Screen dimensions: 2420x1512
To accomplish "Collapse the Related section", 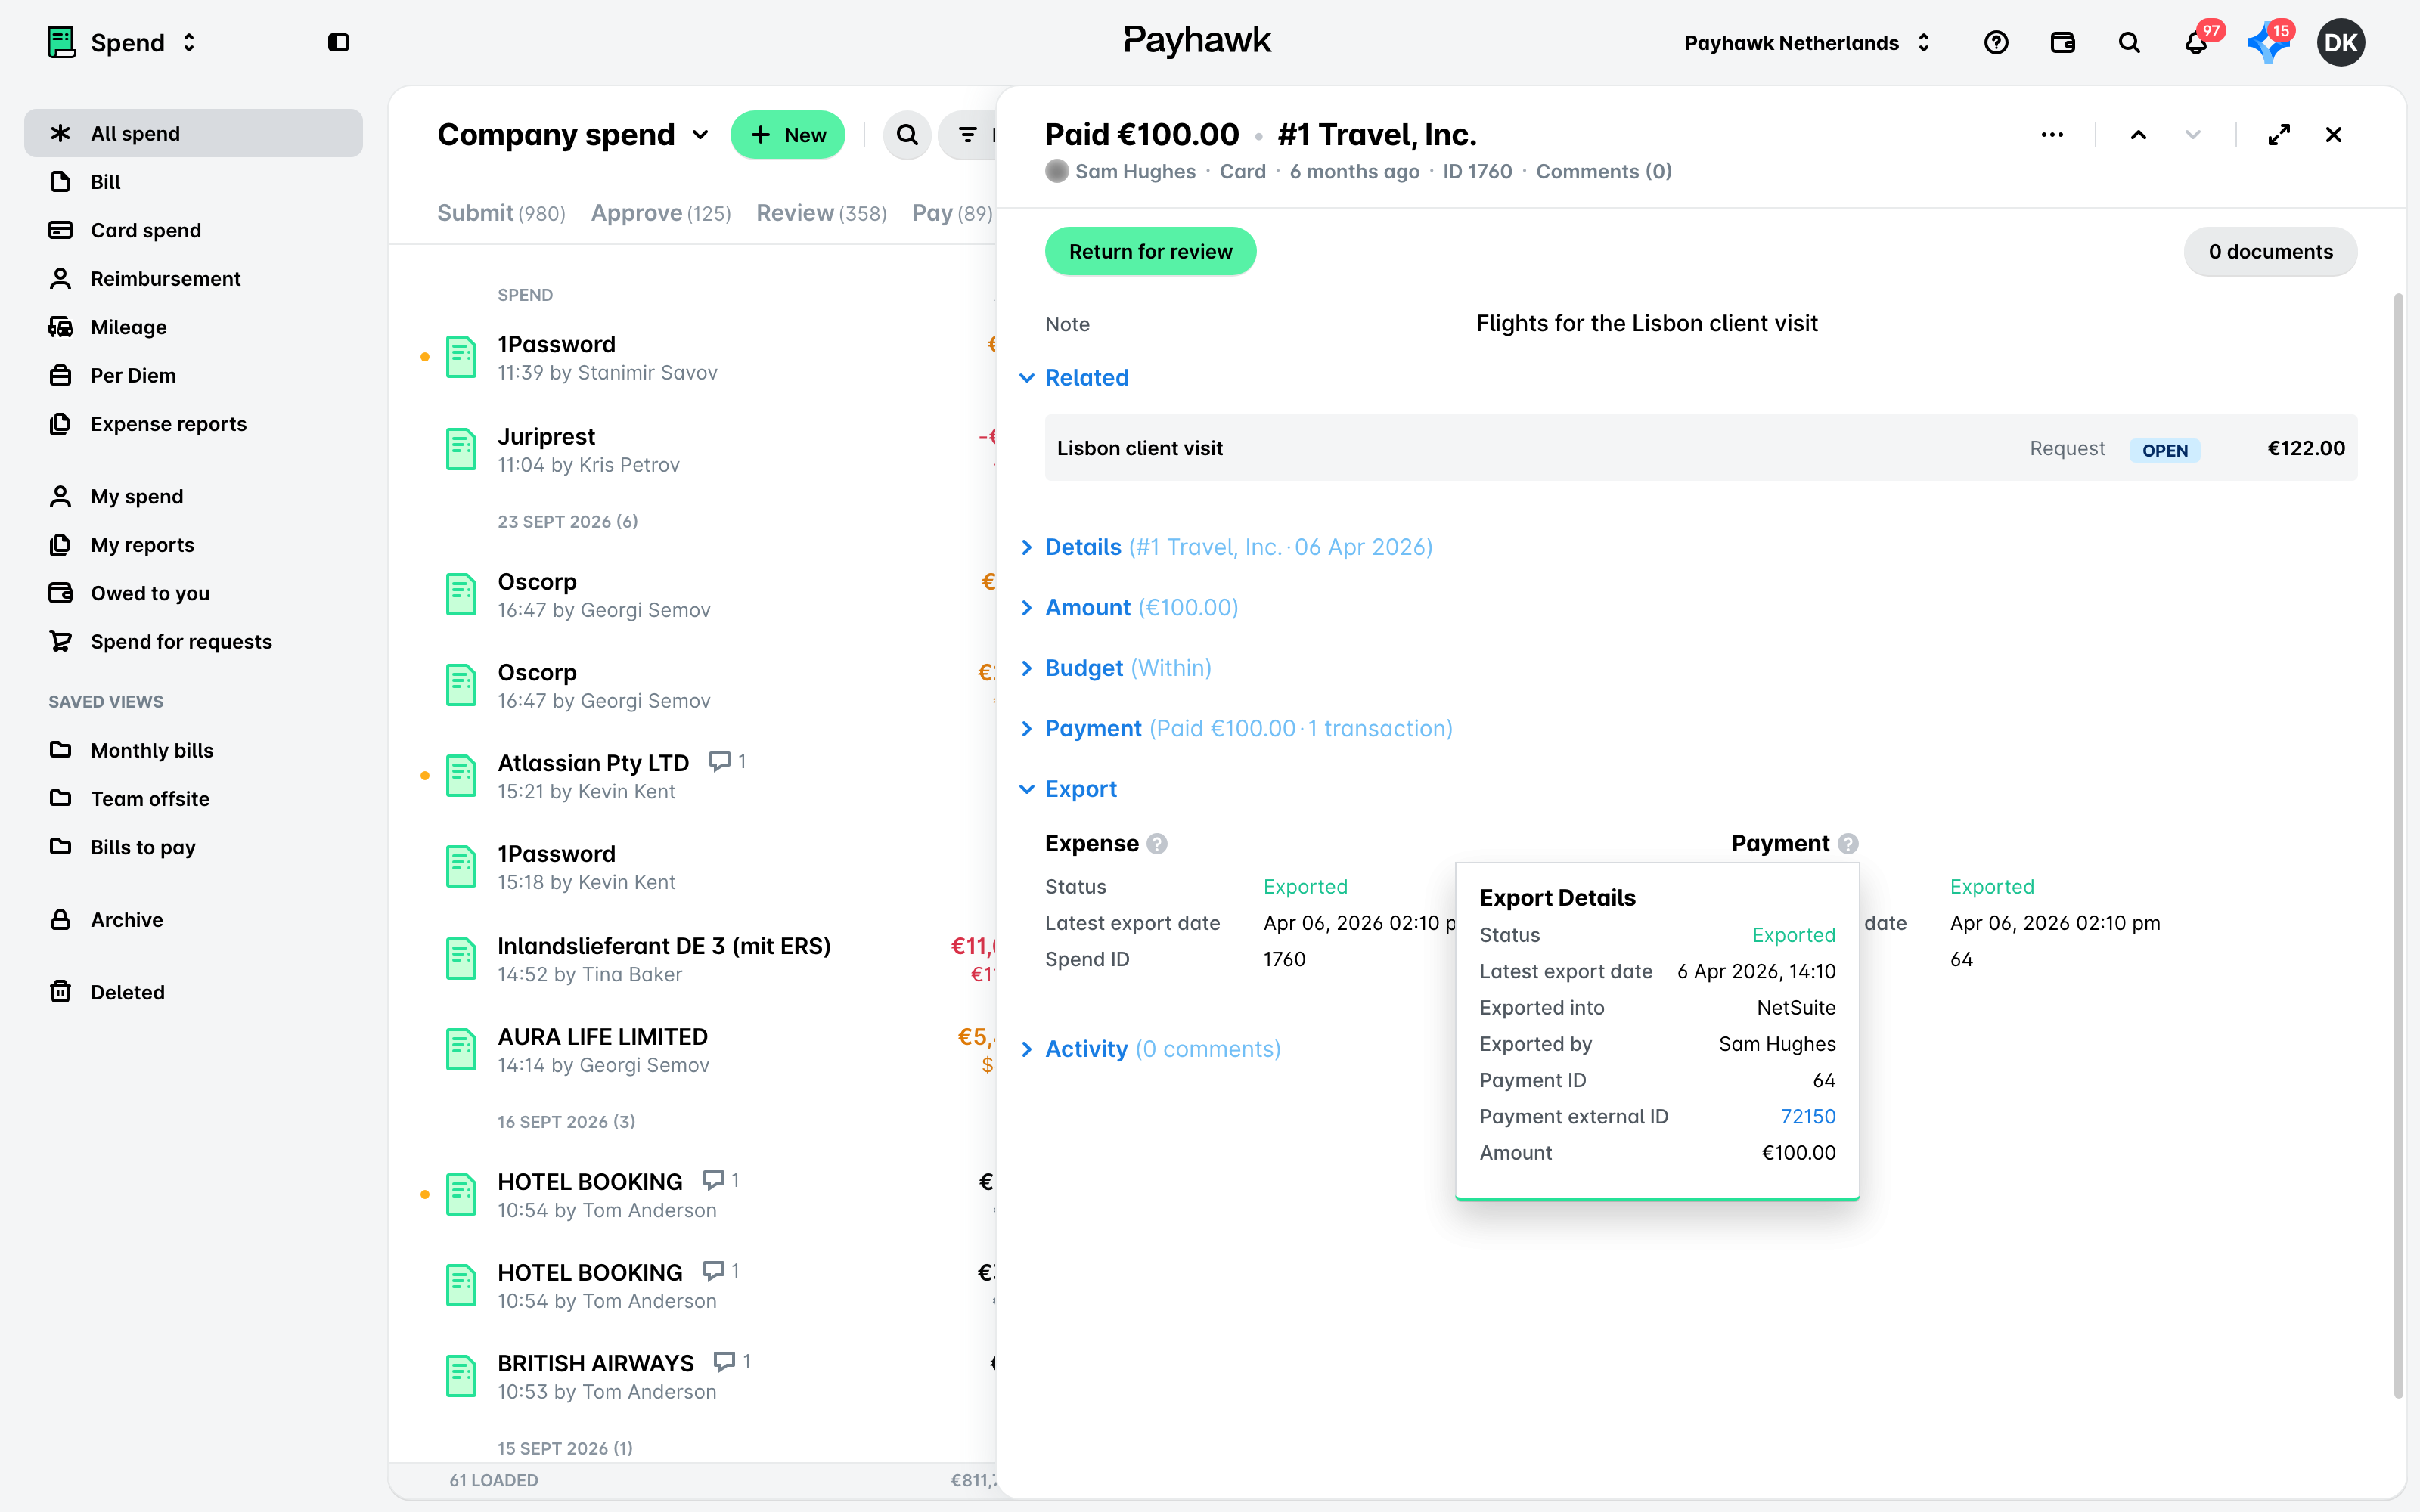I will pos(1074,378).
